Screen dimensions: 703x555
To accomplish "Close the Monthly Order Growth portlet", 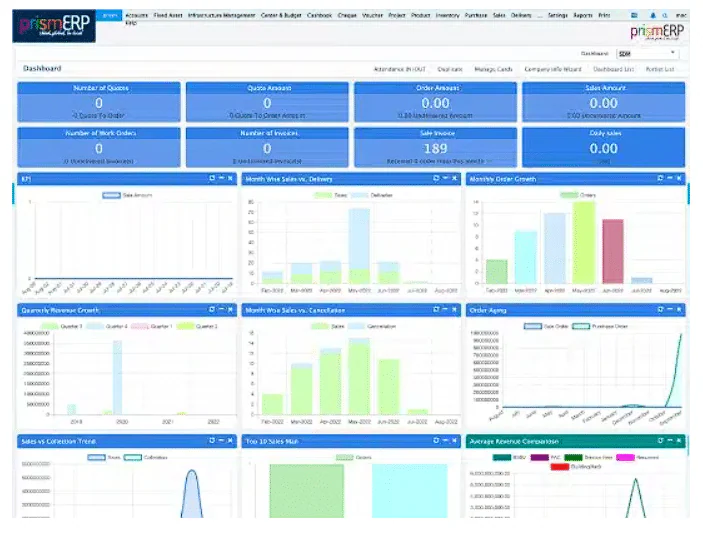I will [679, 178].
